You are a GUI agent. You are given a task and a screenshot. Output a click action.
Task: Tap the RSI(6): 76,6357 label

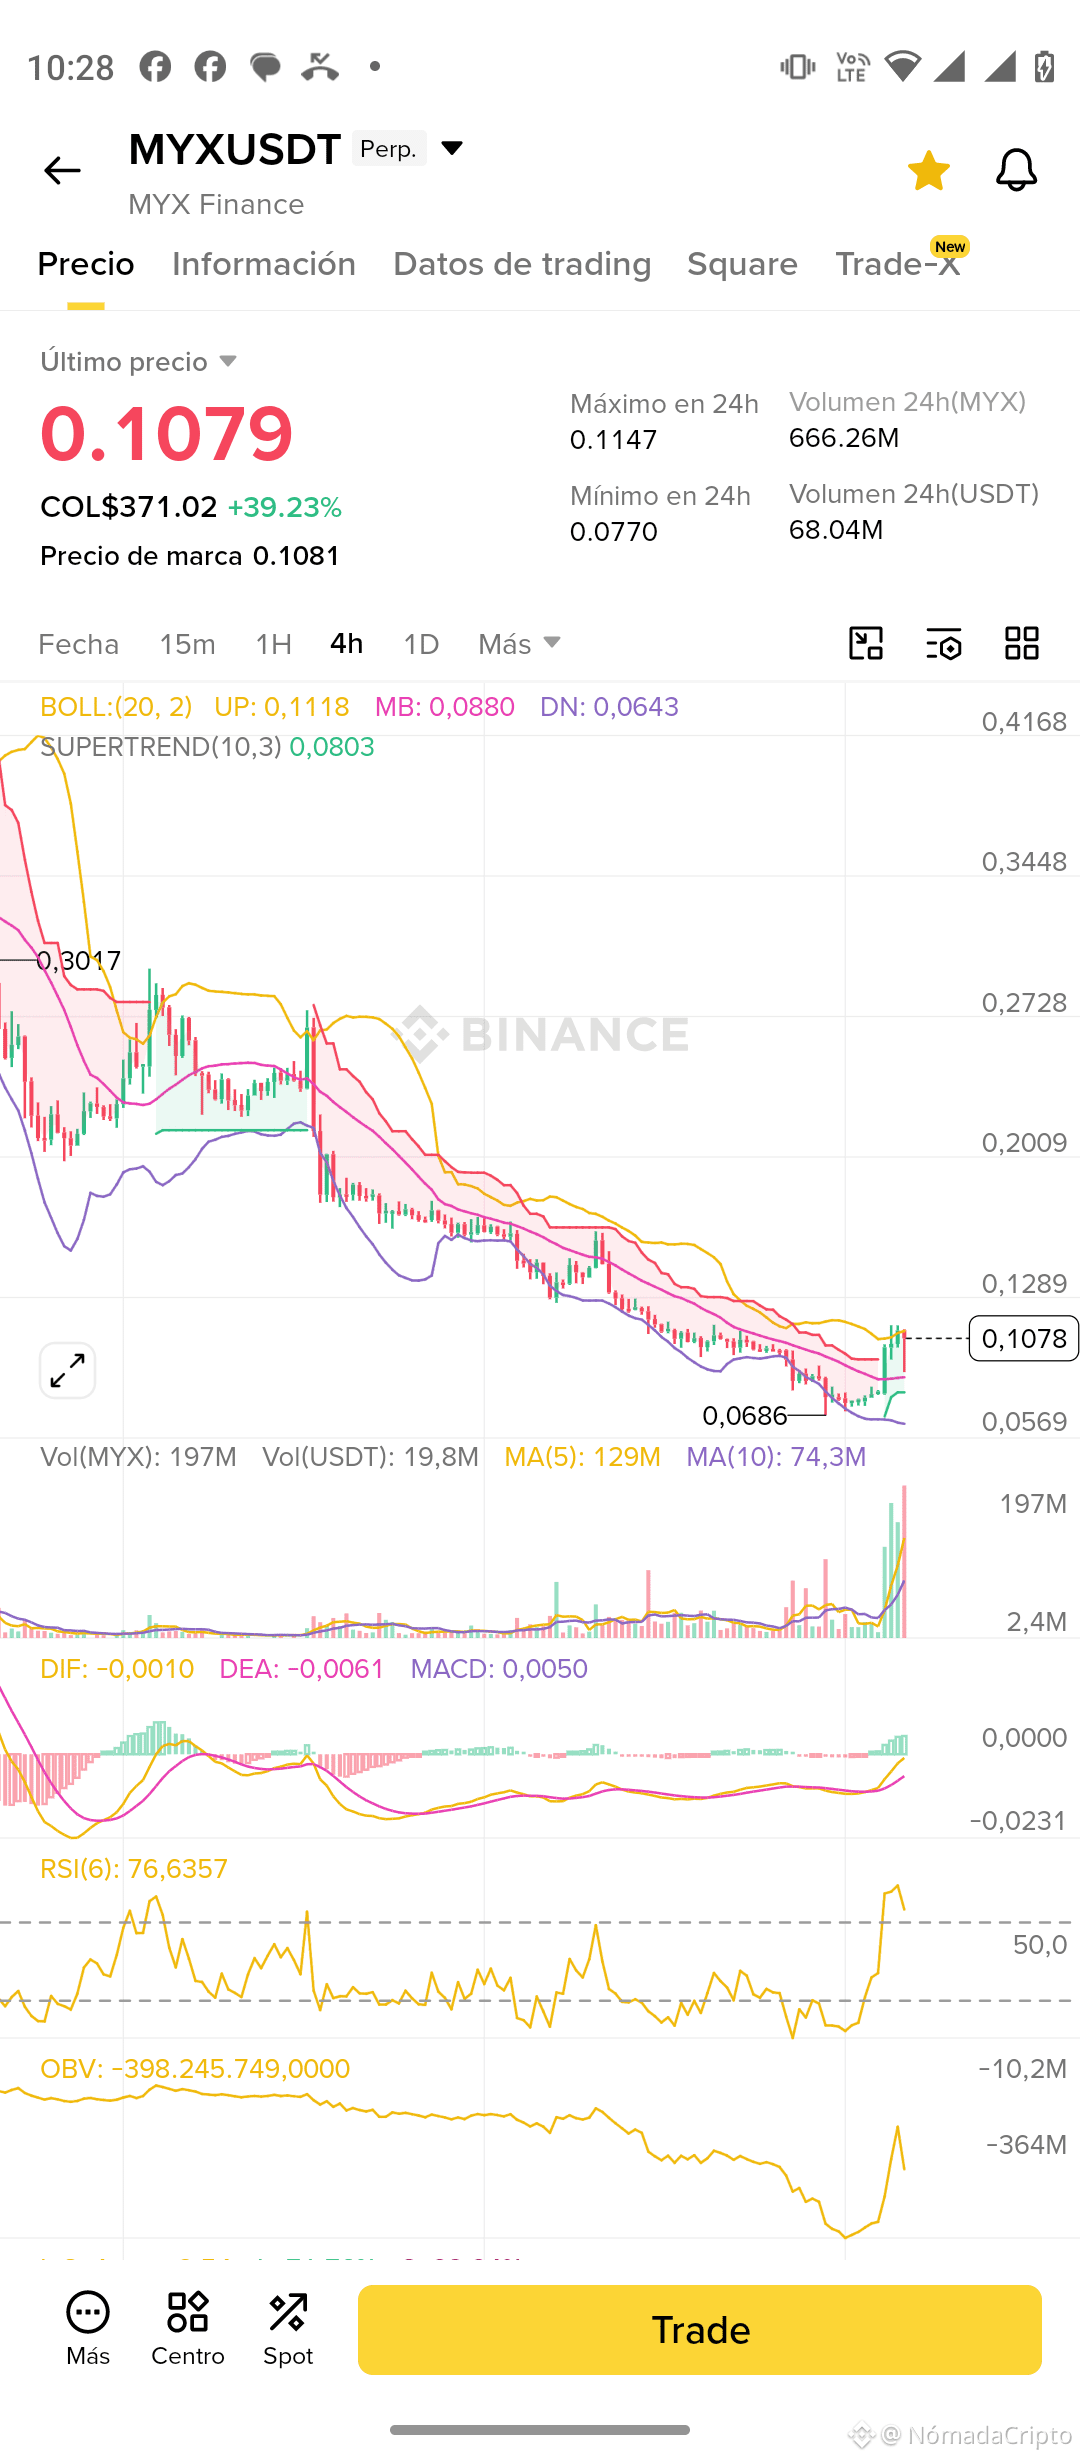(134, 1869)
